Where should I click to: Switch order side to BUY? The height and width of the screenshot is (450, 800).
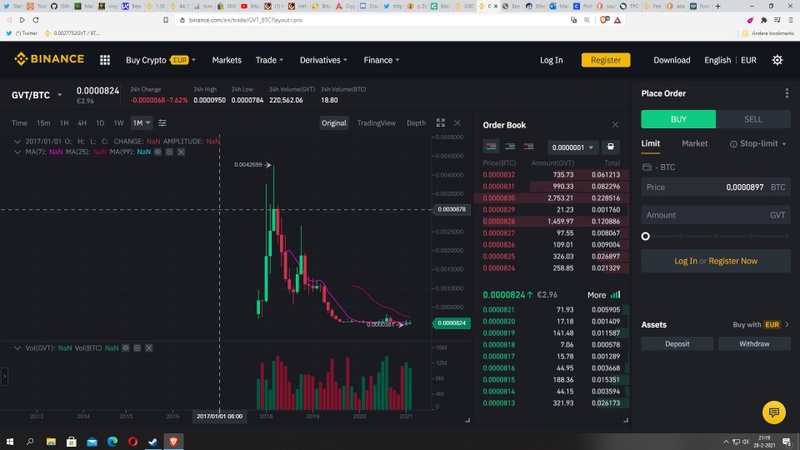[678, 119]
